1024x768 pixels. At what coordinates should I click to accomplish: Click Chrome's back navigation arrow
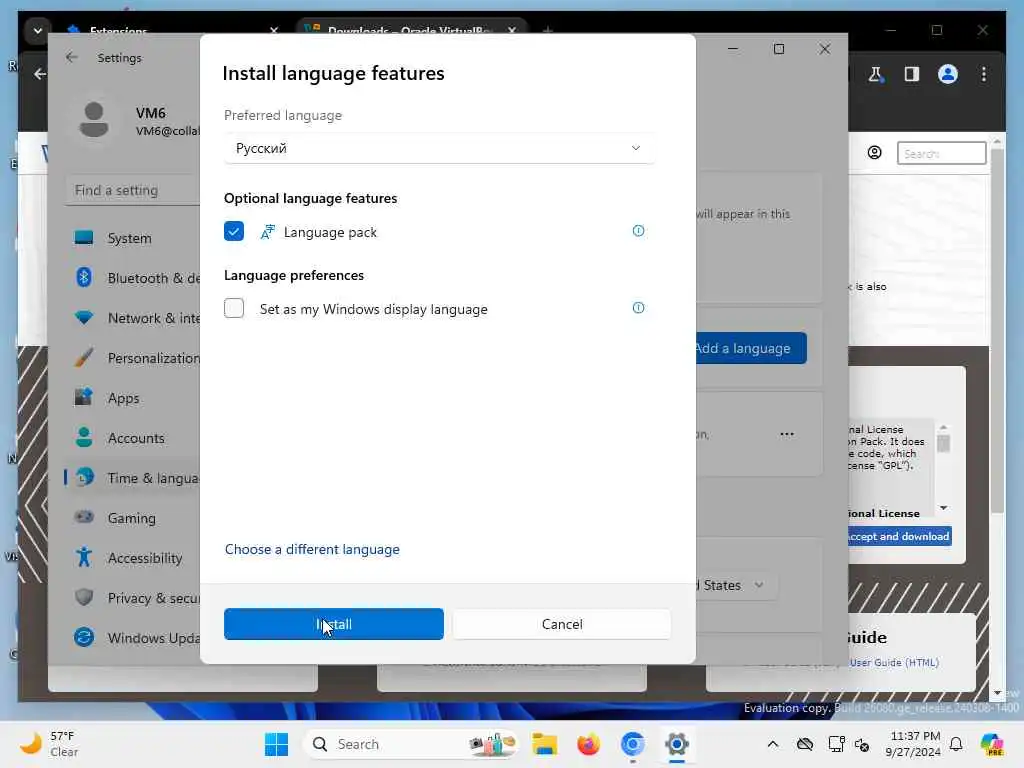pos(40,74)
